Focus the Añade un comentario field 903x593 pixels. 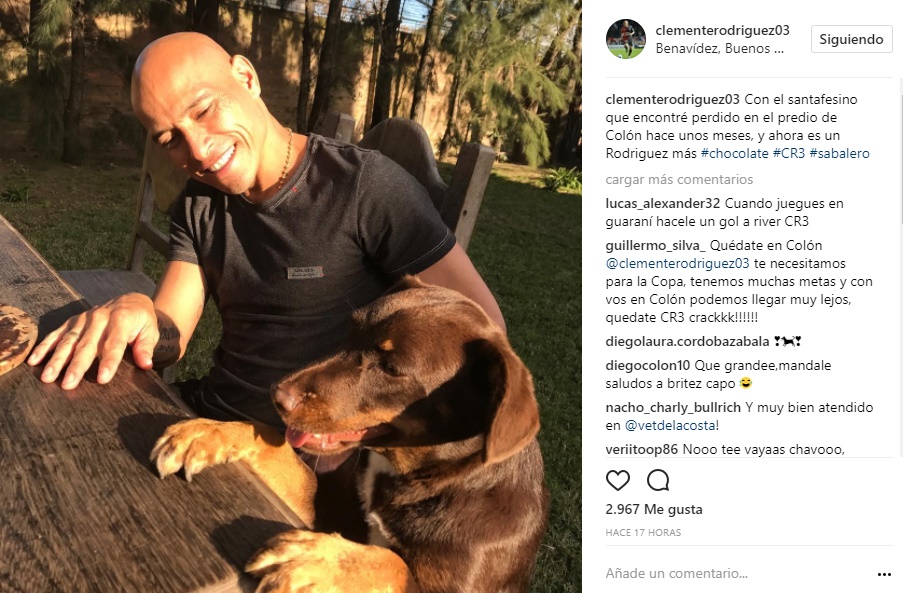[x=737, y=573]
